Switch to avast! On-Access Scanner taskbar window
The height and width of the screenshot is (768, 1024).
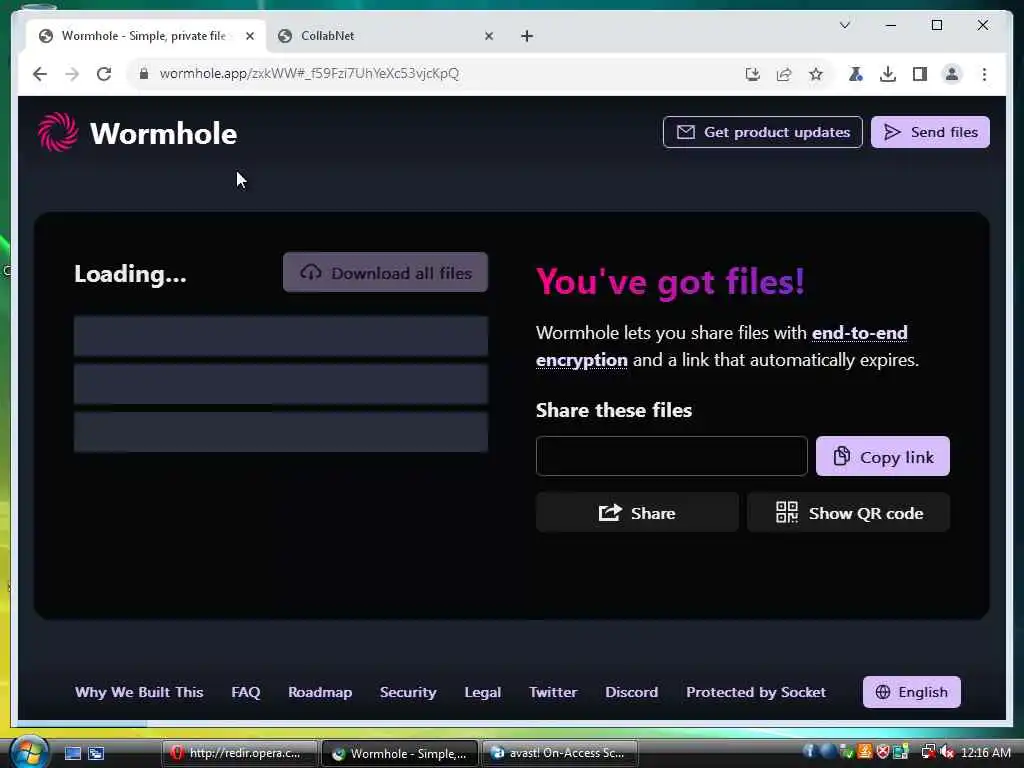pos(560,753)
